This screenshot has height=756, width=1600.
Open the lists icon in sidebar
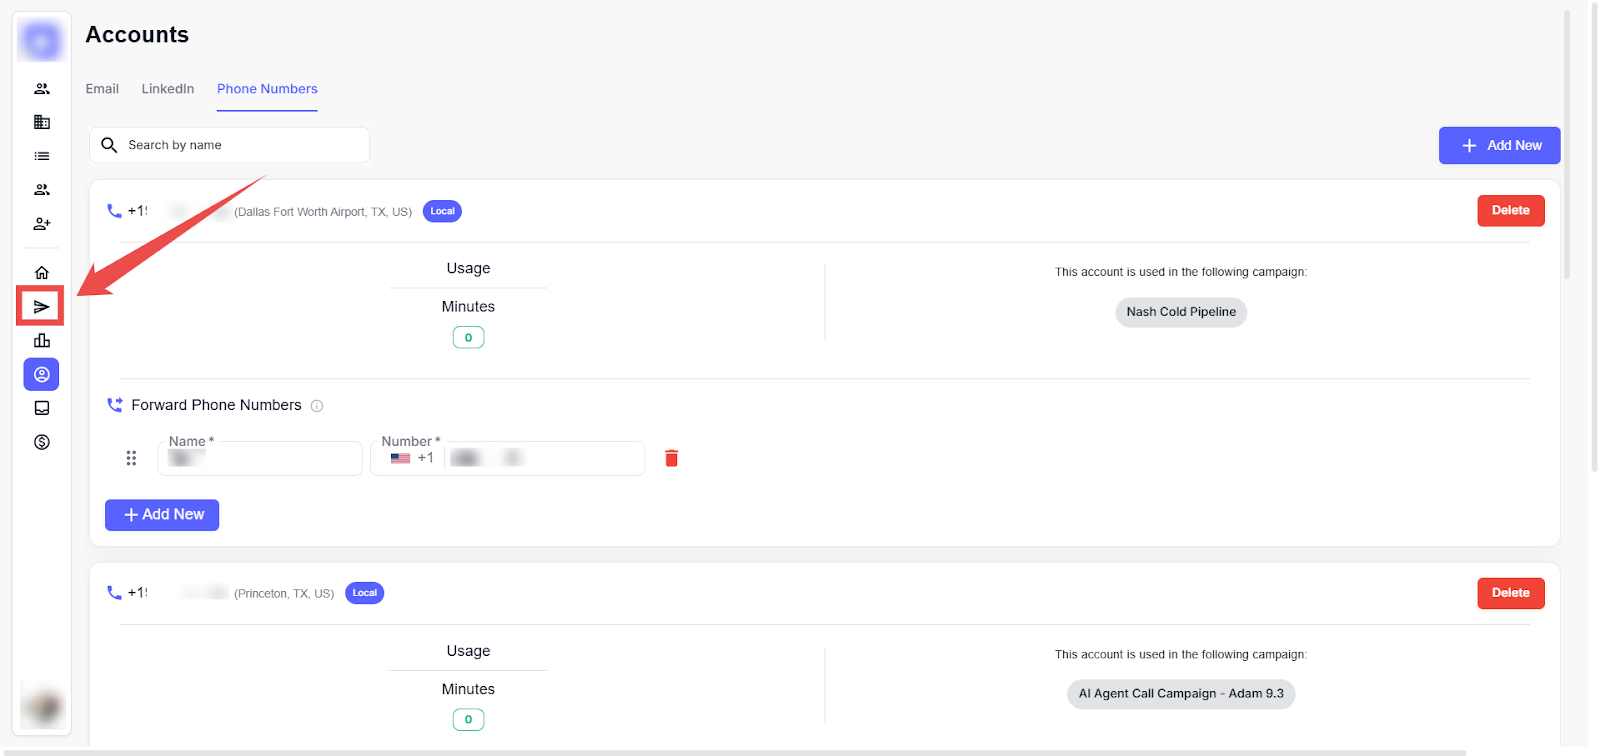[41, 156]
